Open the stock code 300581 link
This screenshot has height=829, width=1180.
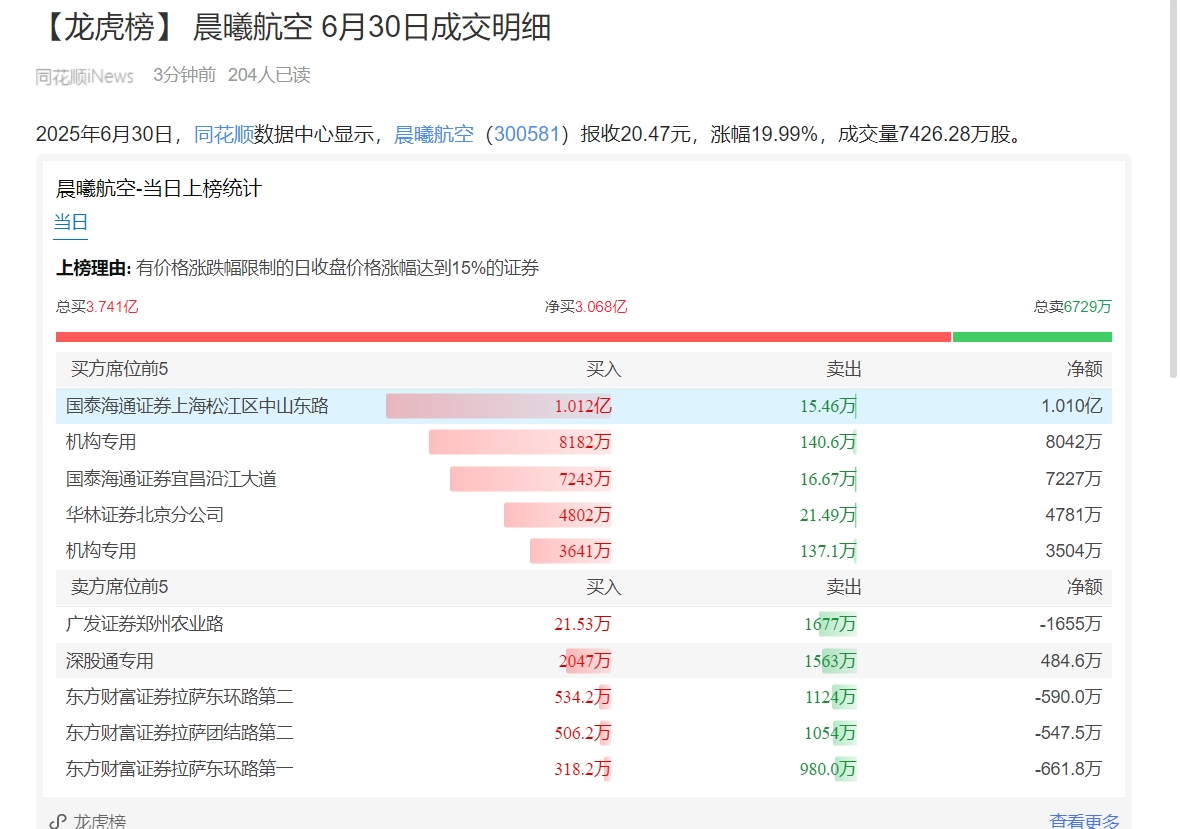(x=527, y=135)
